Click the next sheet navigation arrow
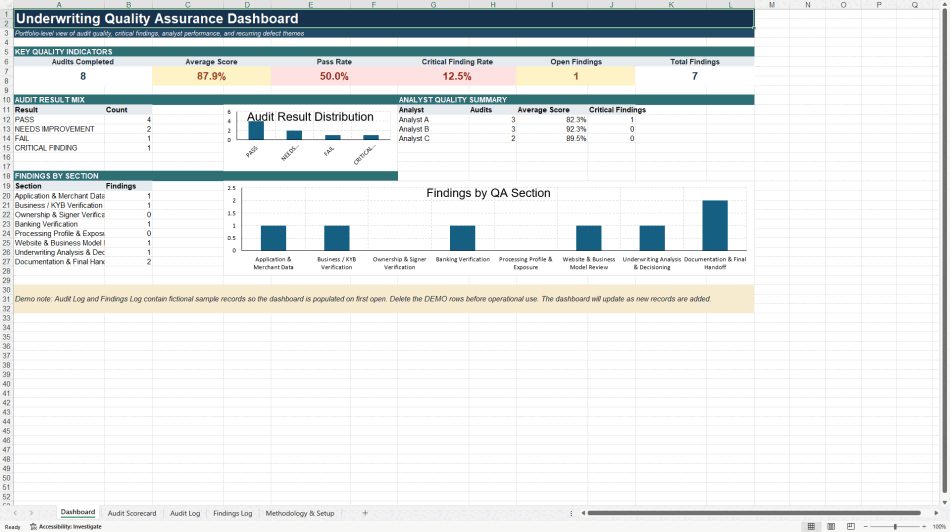The image size is (950, 532). 32,513
